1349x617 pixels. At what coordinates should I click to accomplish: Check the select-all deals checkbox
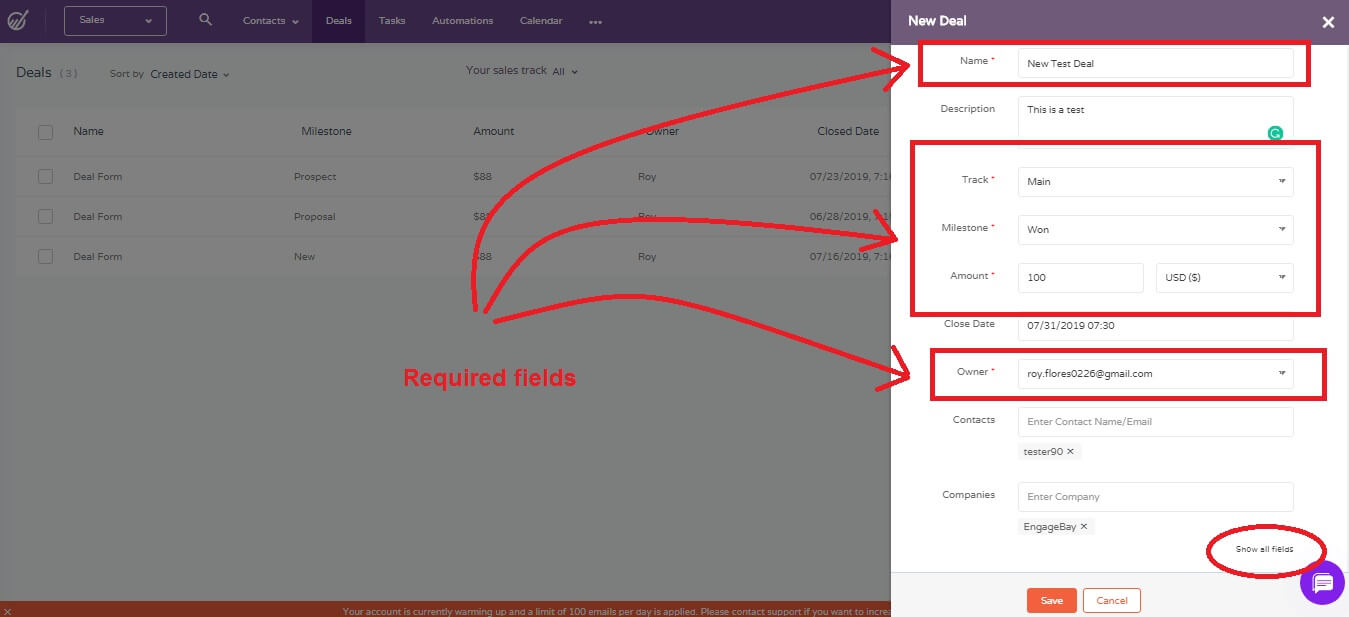click(x=45, y=132)
